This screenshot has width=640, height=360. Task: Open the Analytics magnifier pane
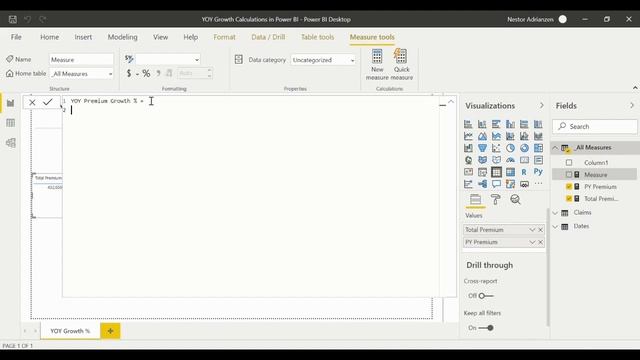(516, 199)
